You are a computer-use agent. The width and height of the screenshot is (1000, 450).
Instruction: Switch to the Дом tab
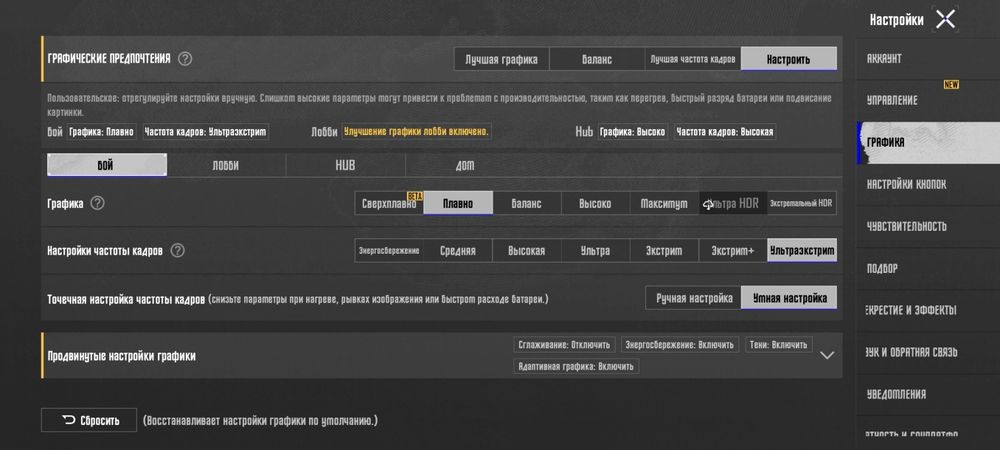pos(465,165)
